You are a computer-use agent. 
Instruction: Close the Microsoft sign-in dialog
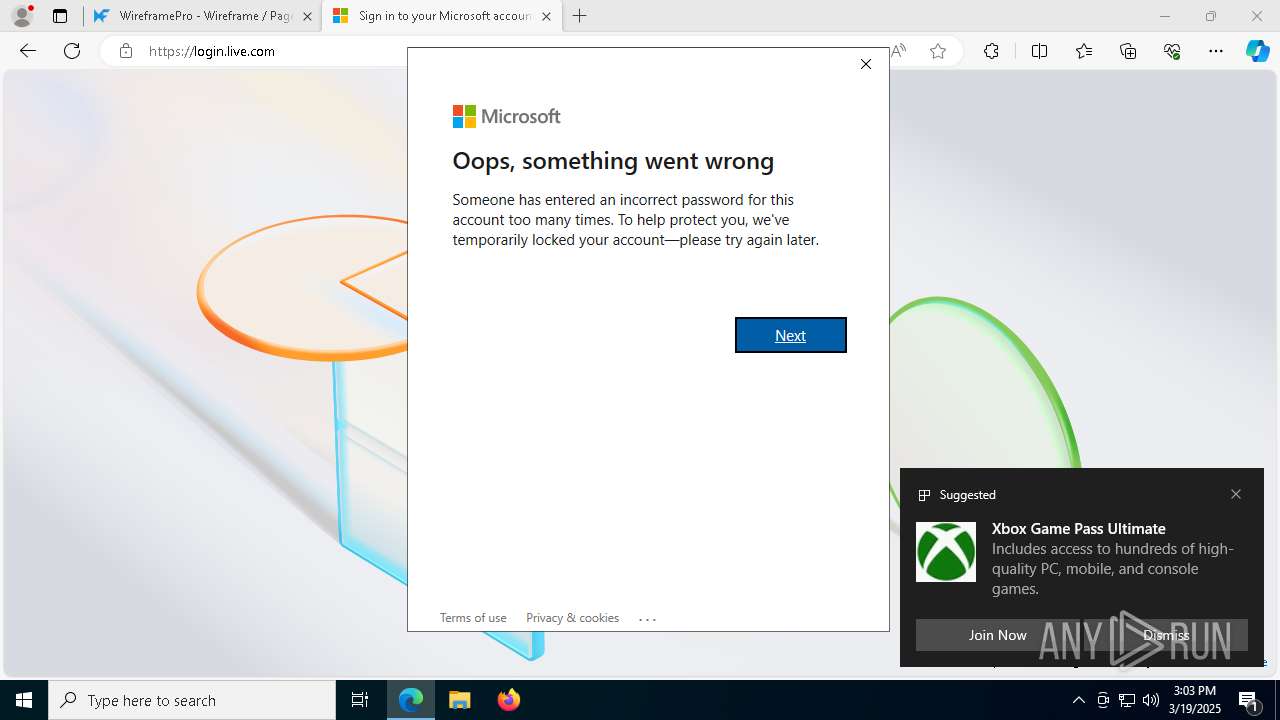coord(866,64)
